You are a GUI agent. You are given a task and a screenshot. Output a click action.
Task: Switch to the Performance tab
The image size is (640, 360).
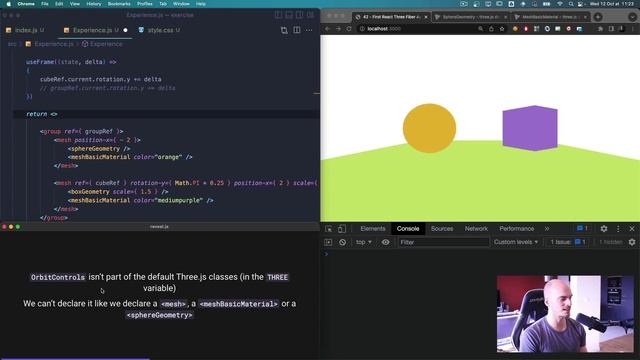516,229
